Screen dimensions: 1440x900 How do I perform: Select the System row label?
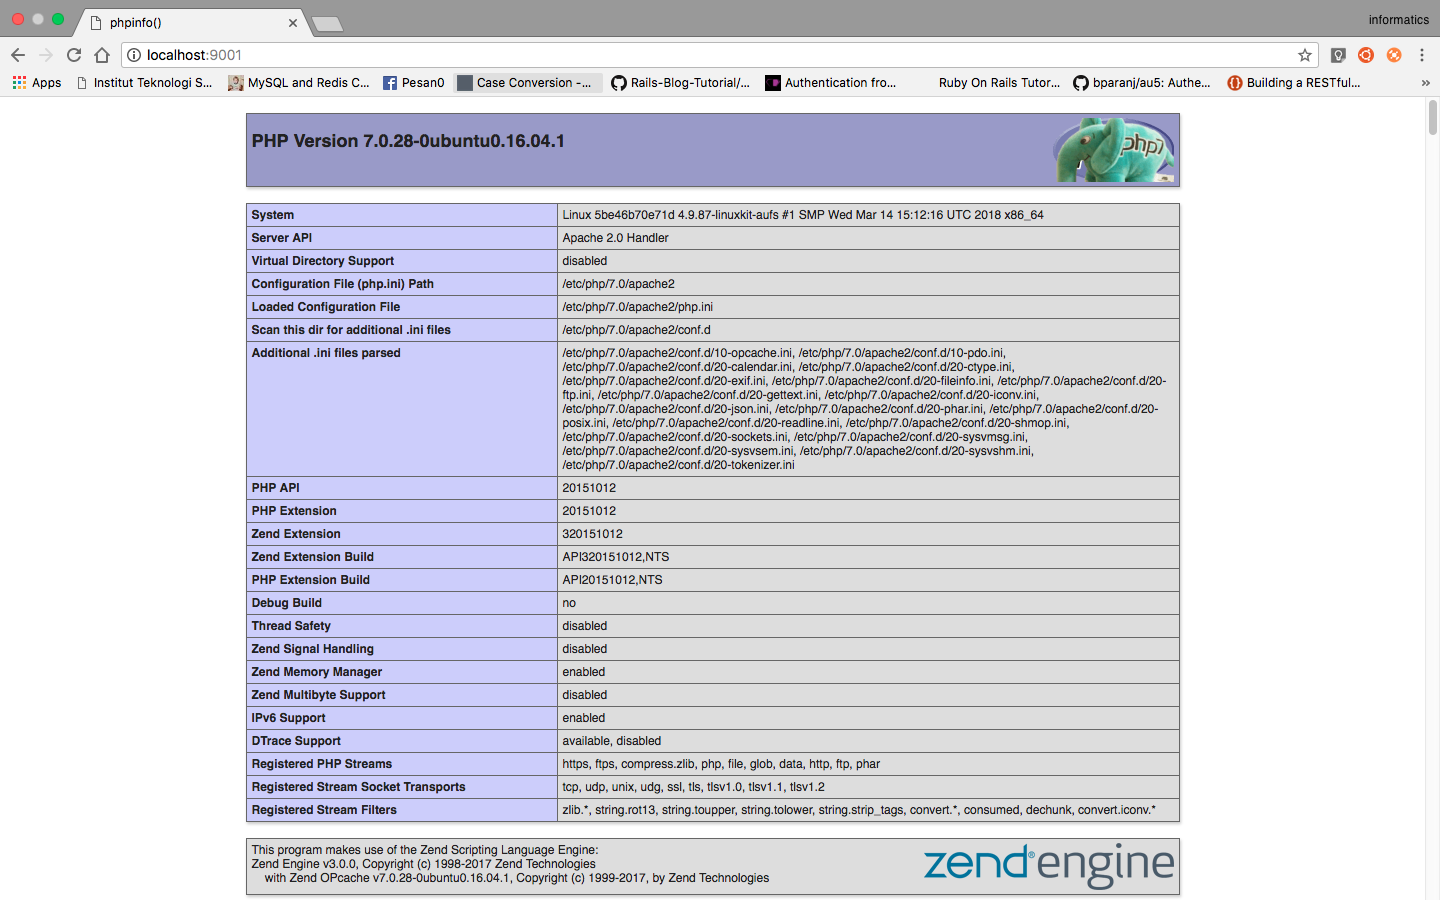tap(273, 215)
